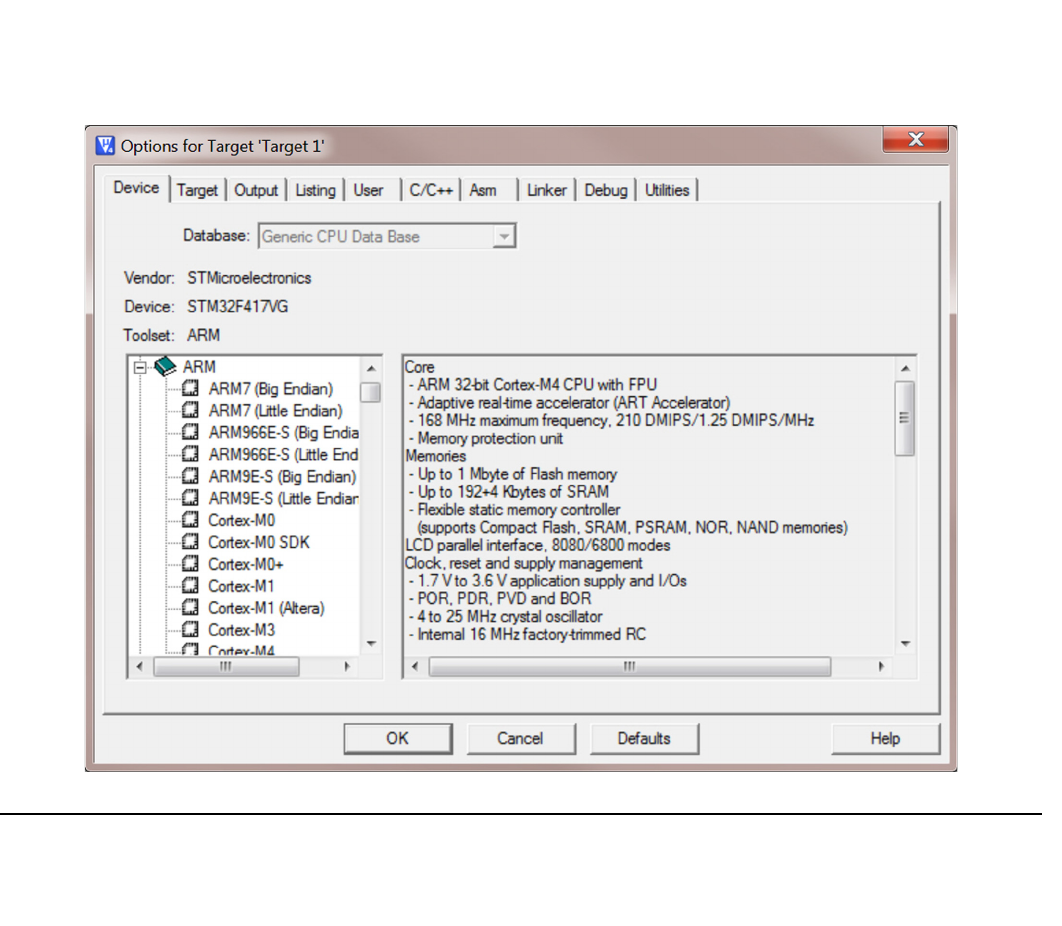Click device tree horizontal scrollbar thumb
Viewport: 1062px width, 926px height.
point(226,667)
